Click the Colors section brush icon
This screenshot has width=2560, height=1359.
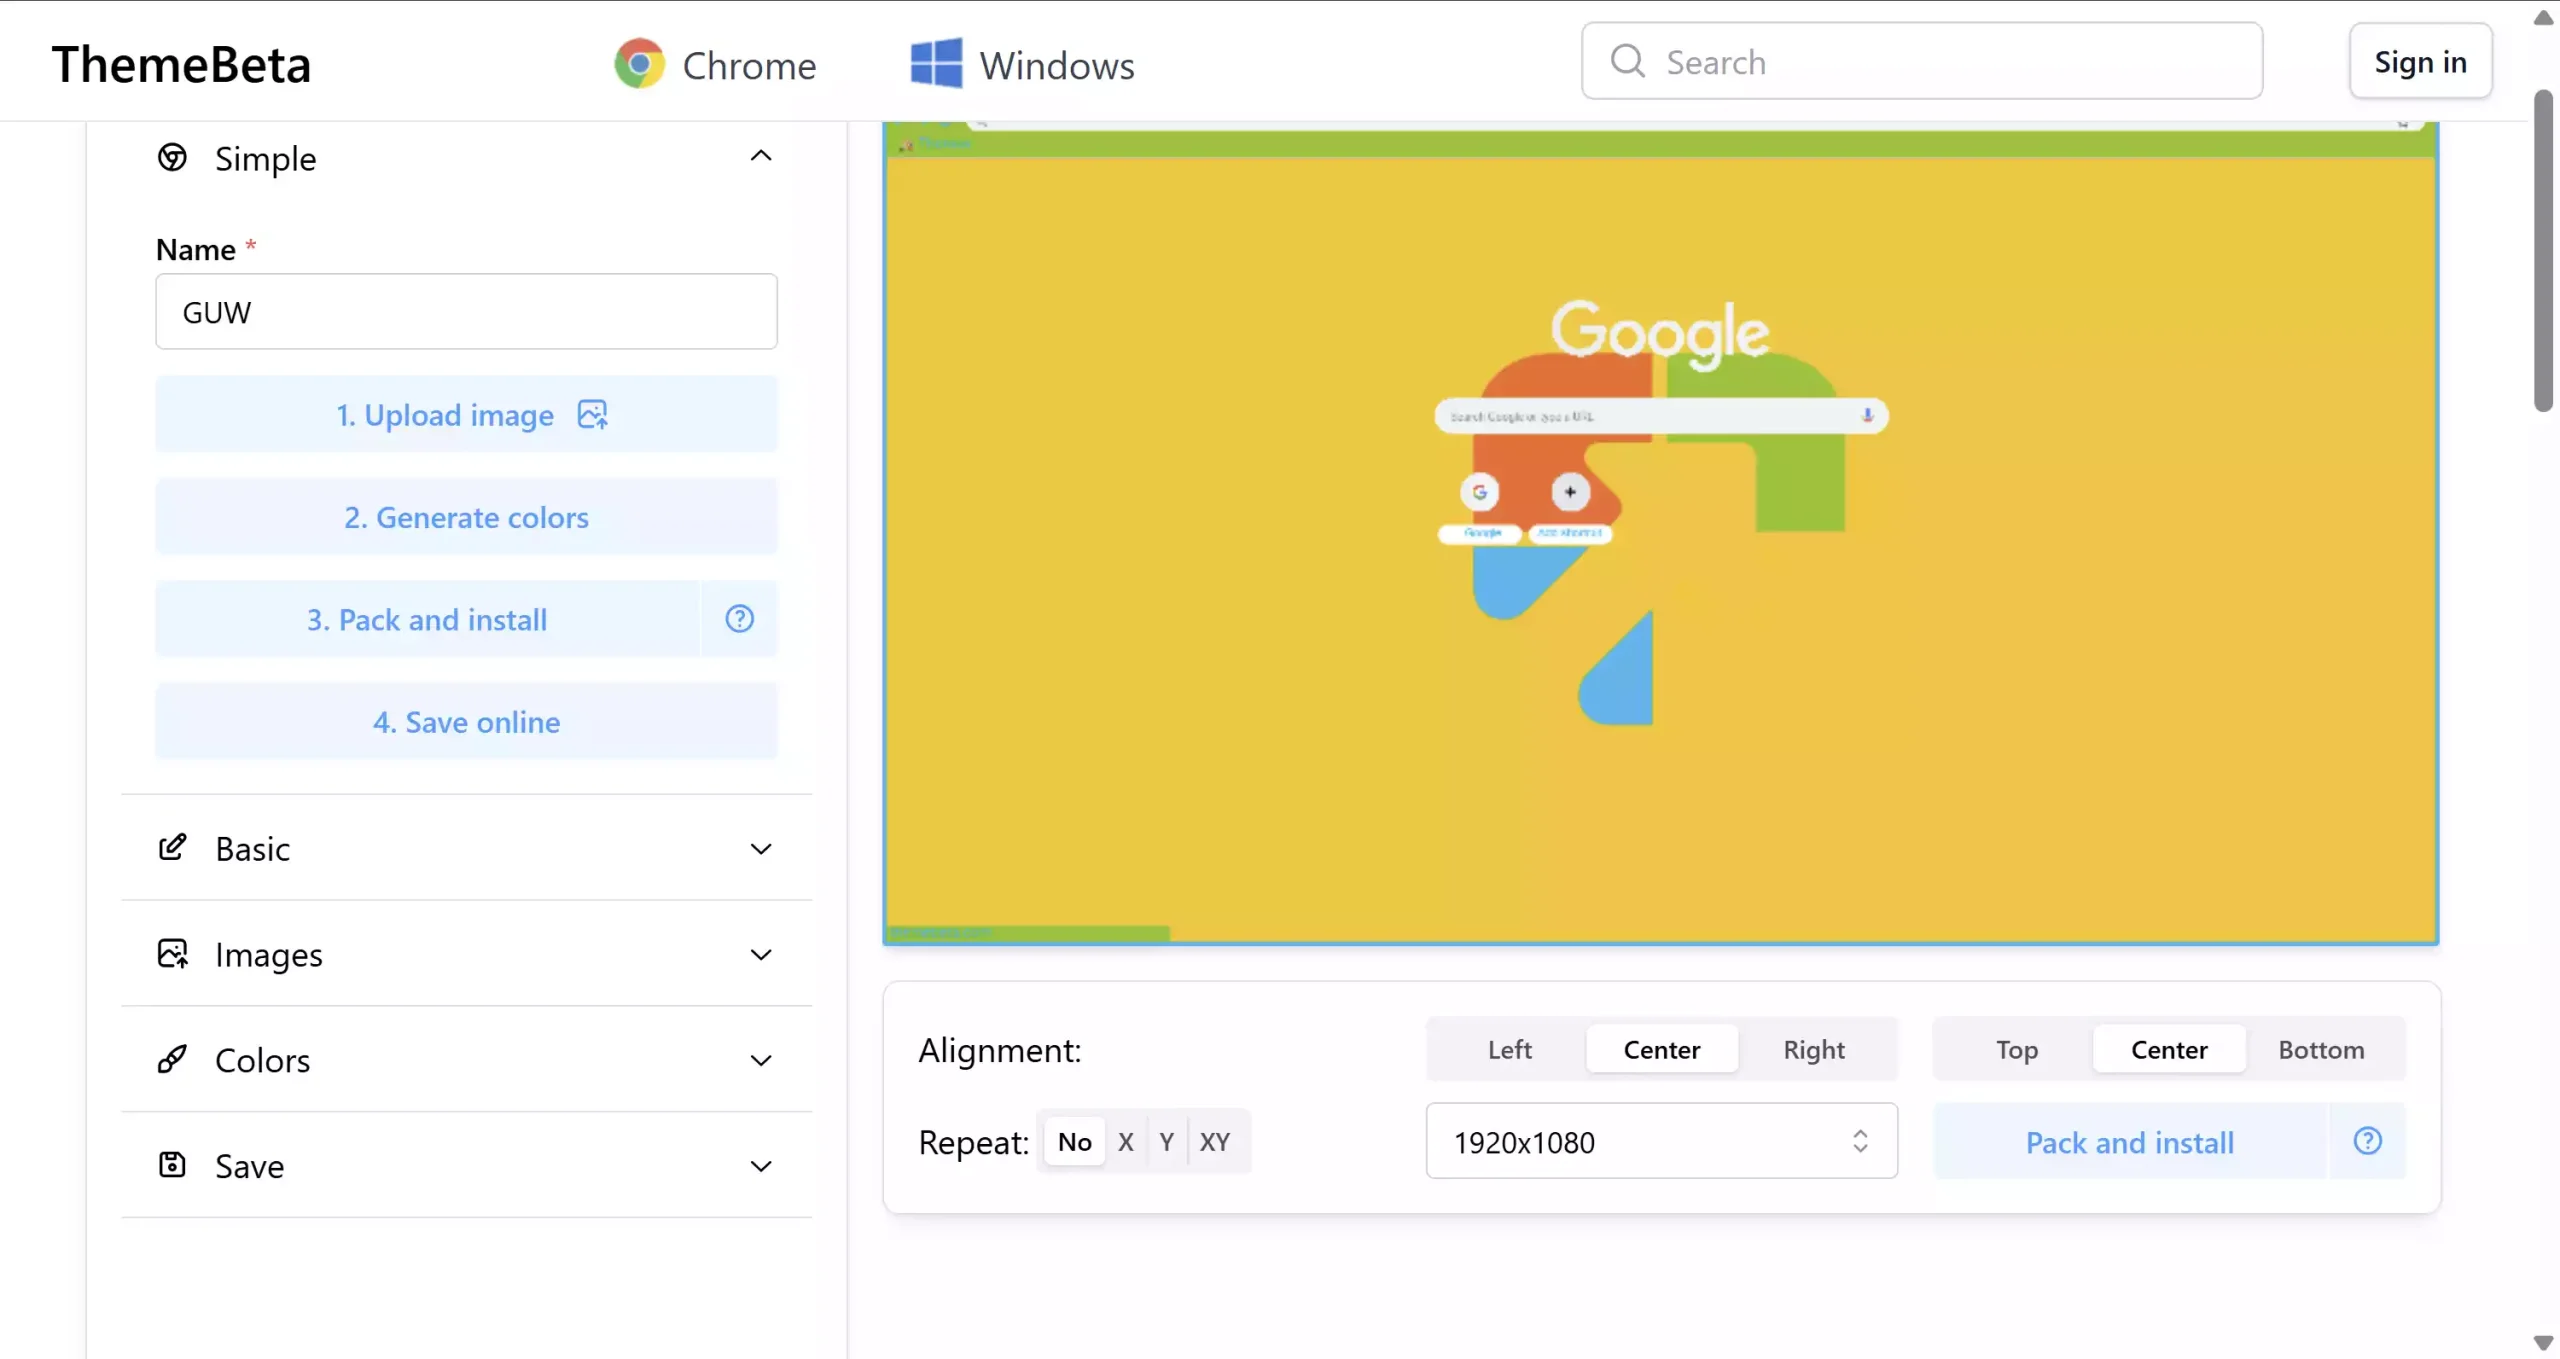173,1060
